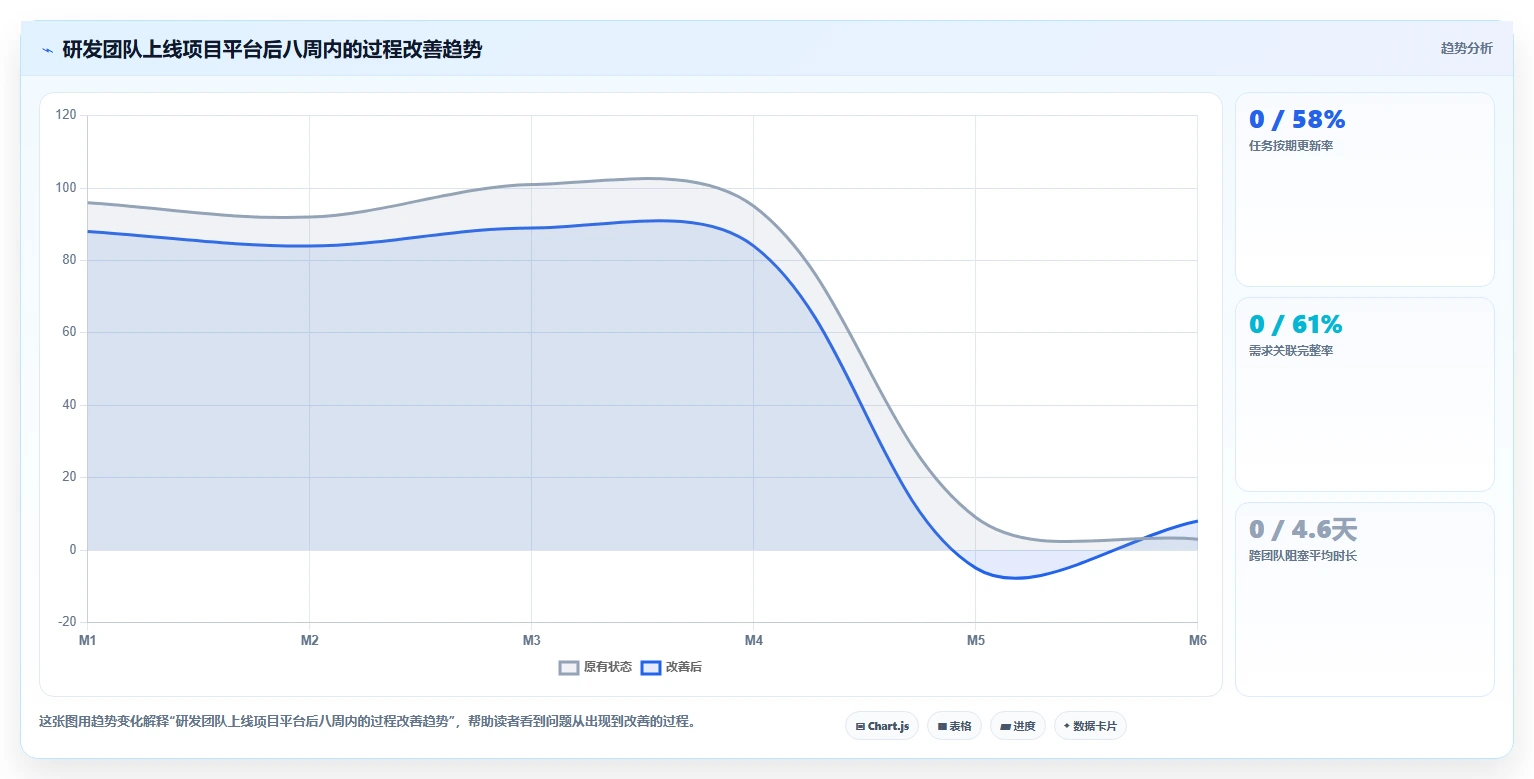Click the chart title 研发团队上线项目平台后八周内的过程改善趋势
This screenshot has width=1534, height=779.
[272, 49]
